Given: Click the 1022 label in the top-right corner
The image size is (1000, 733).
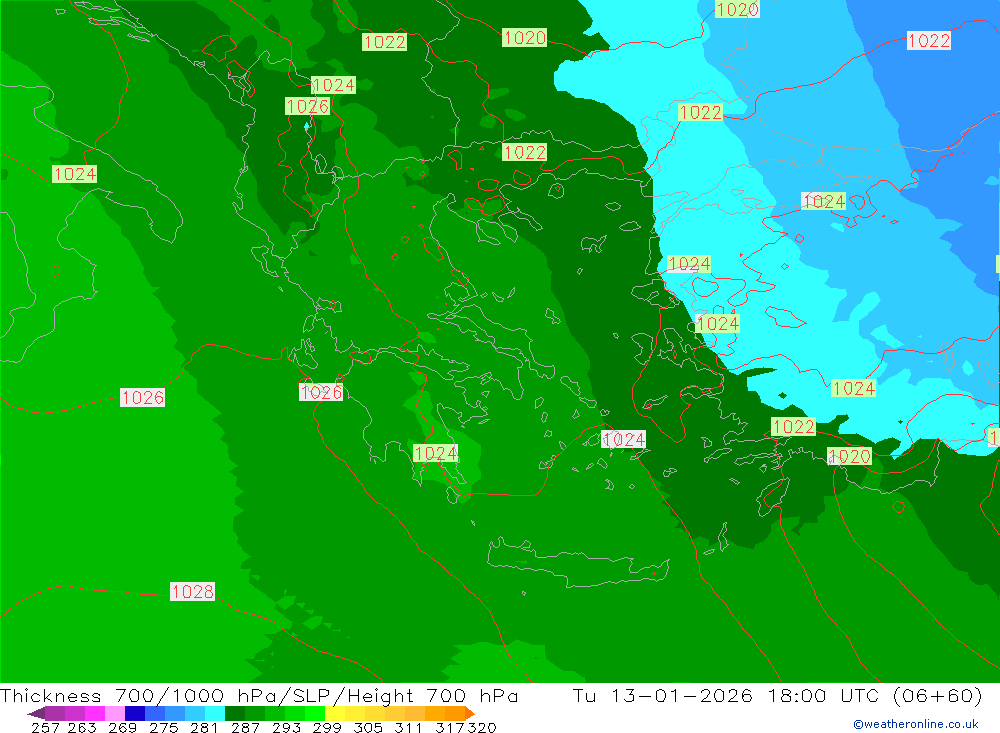Looking at the screenshot, I should coord(929,41).
